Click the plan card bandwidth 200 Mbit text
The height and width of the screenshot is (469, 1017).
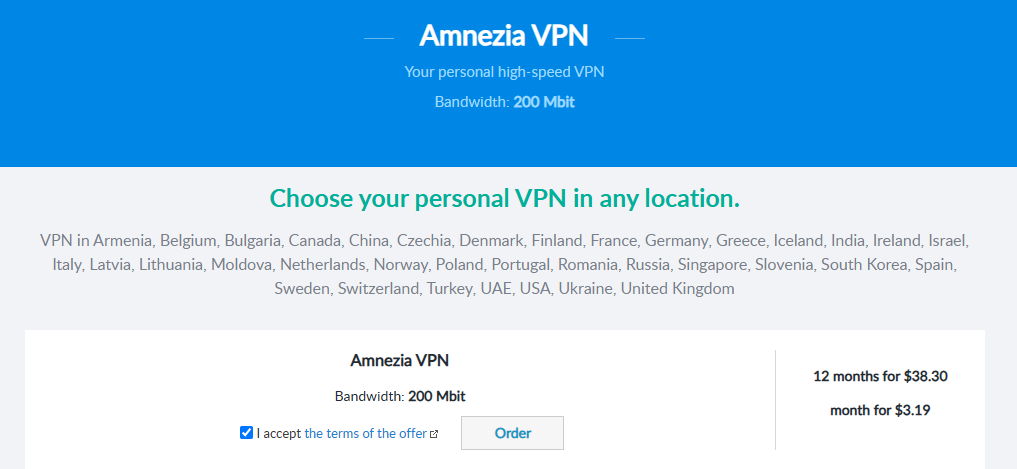pyautogui.click(x=436, y=396)
